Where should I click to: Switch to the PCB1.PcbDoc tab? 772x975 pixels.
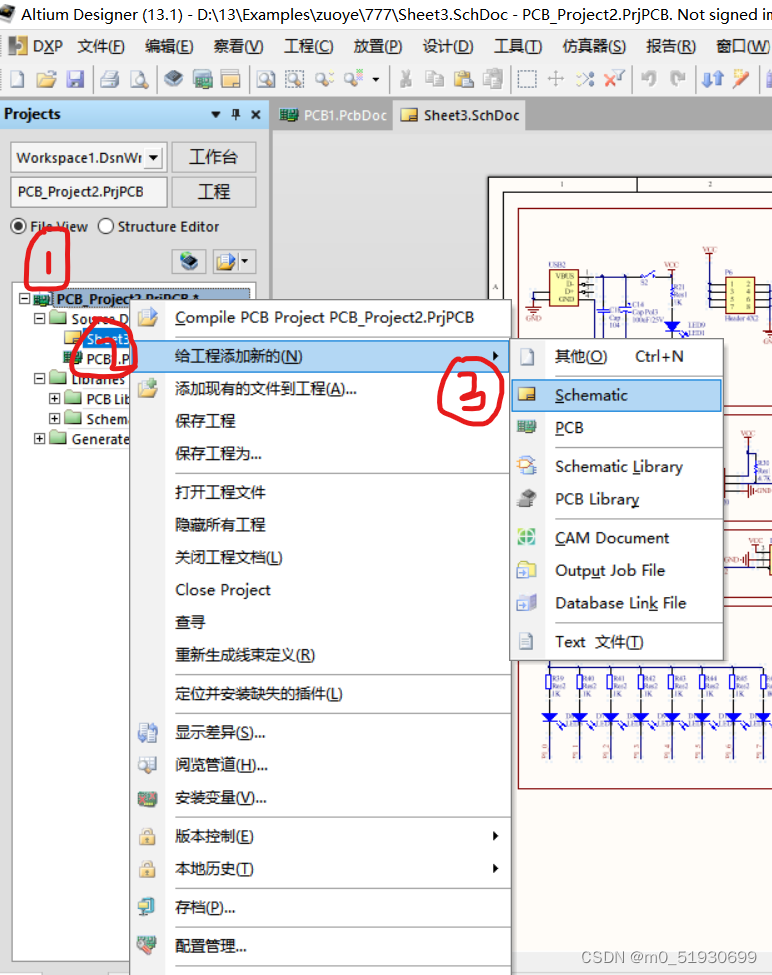pos(333,116)
